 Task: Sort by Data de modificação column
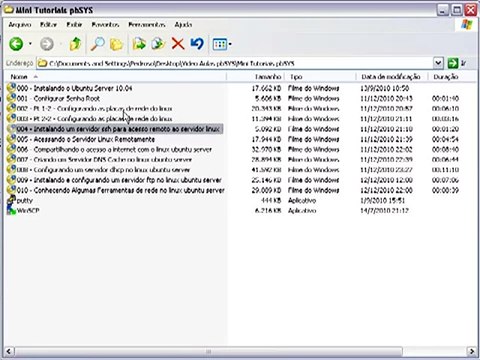point(392,77)
